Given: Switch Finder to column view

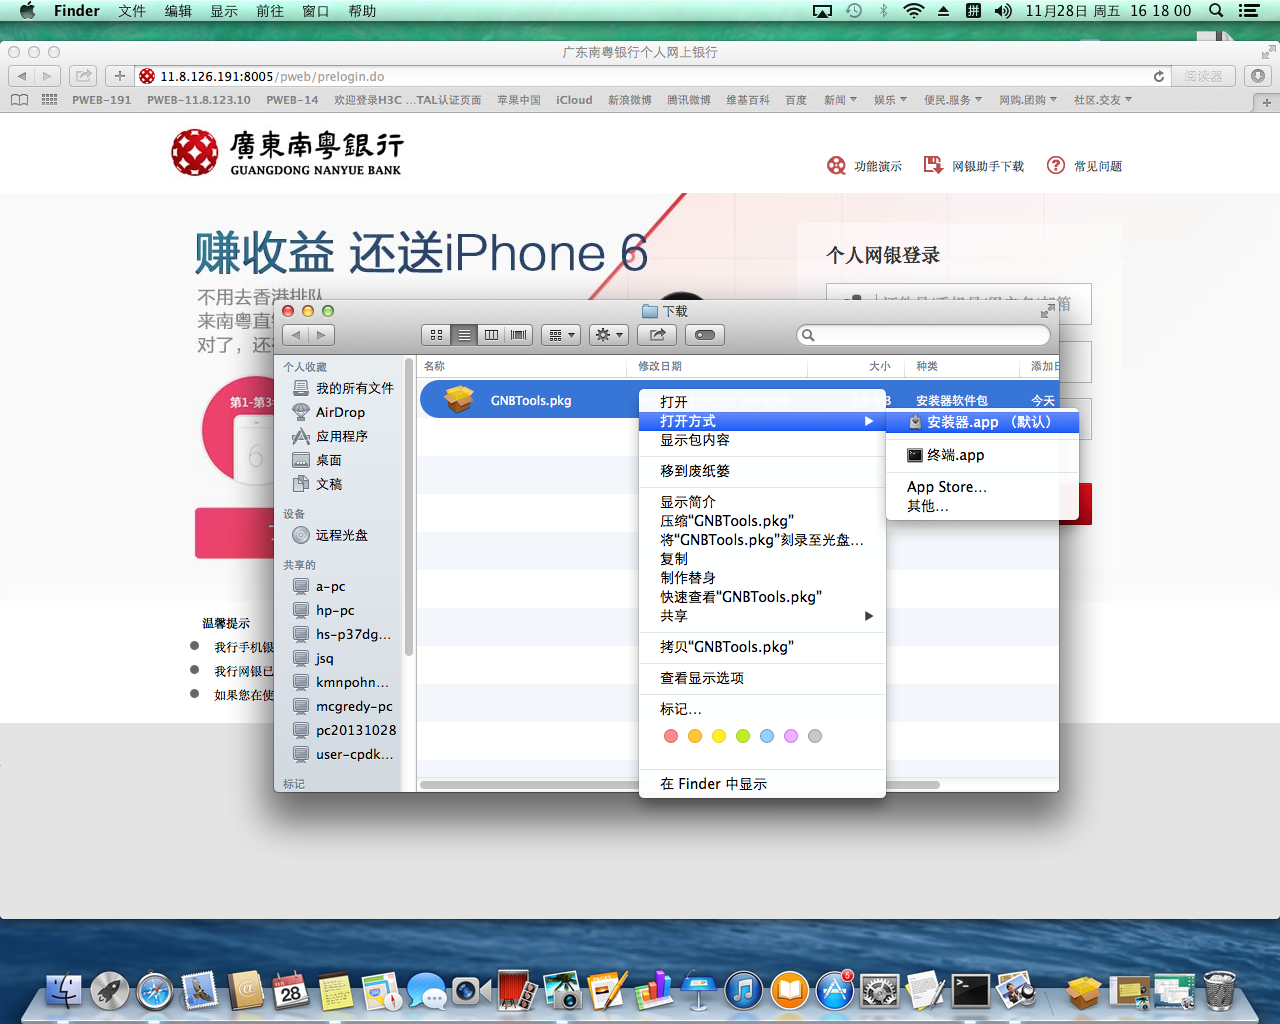Looking at the screenshot, I should (x=491, y=335).
